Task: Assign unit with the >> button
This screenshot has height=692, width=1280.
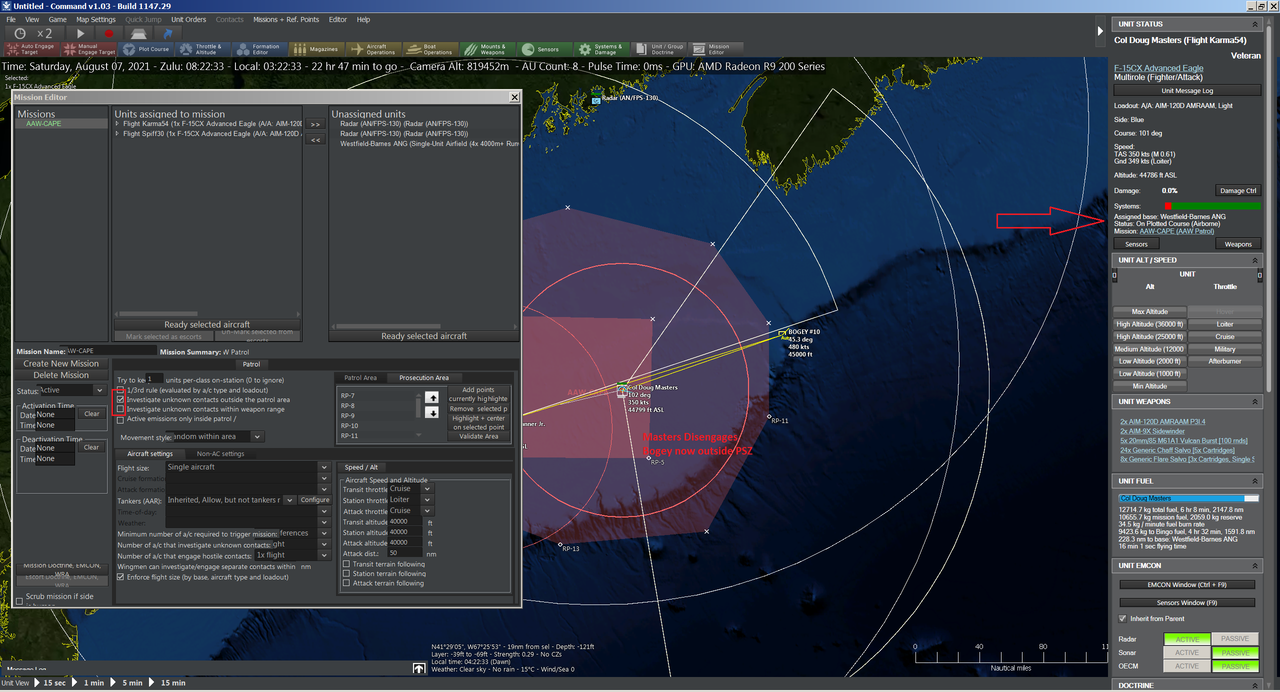Action: tap(315, 125)
